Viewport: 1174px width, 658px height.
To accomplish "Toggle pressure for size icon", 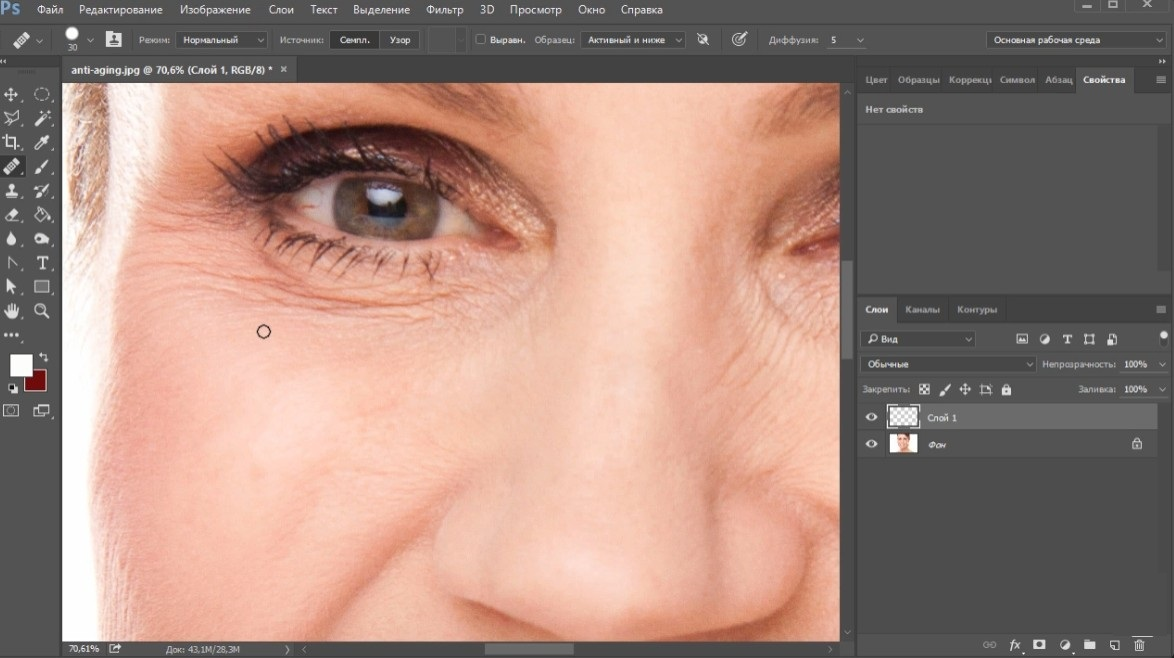I will coord(739,40).
